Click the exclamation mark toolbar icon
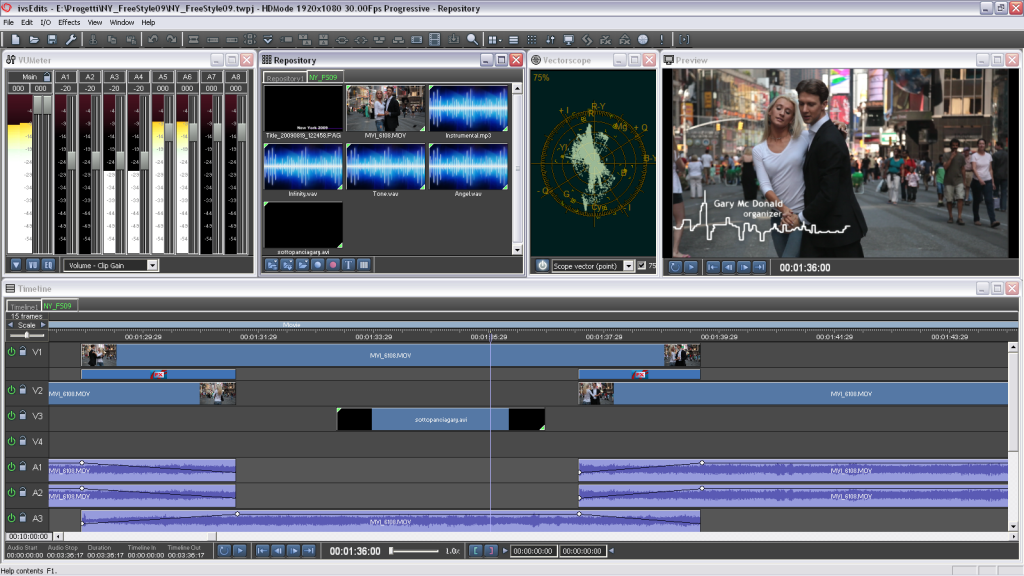This screenshot has width=1024, height=576. 662,40
